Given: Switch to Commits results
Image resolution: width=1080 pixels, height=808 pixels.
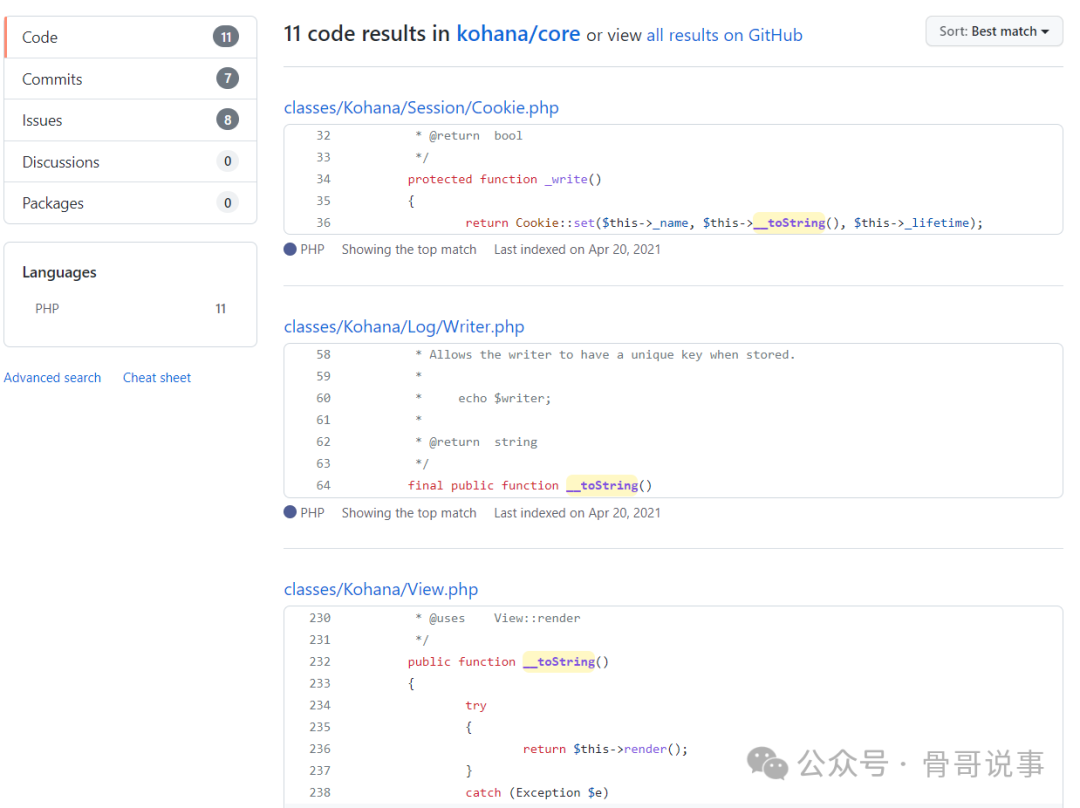Looking at the screenshot, I should (131, 79).
